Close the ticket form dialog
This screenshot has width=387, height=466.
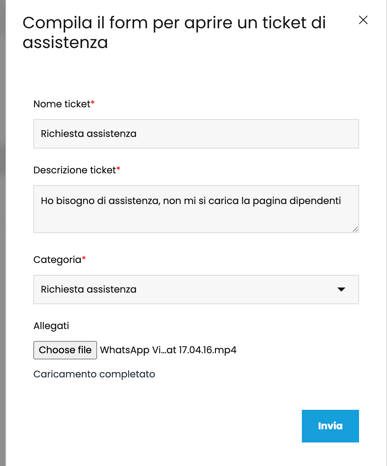[x=363, y=20]
